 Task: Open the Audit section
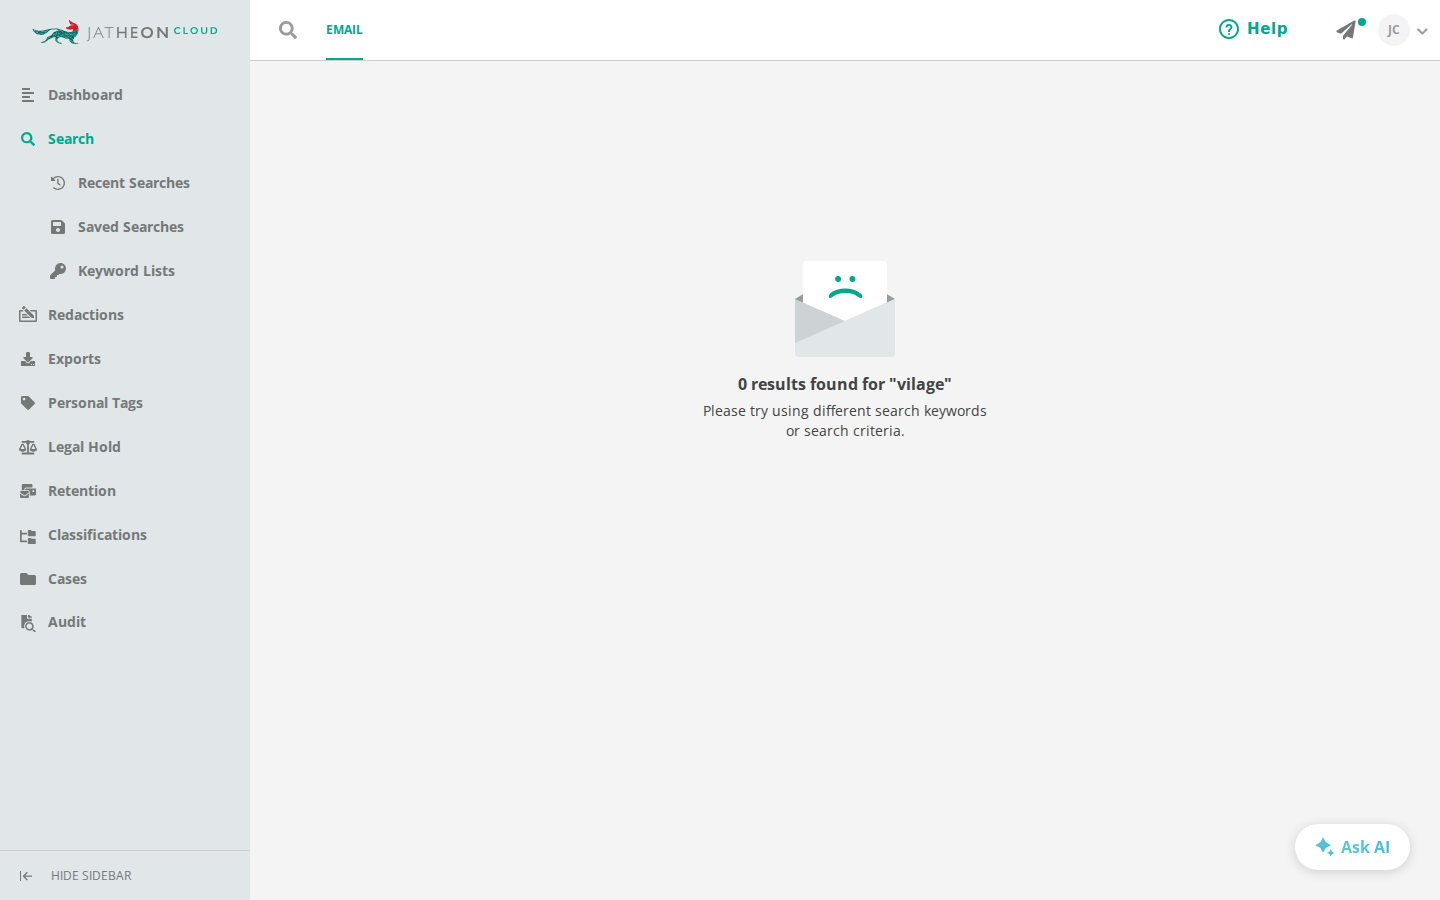pos(67,622)
